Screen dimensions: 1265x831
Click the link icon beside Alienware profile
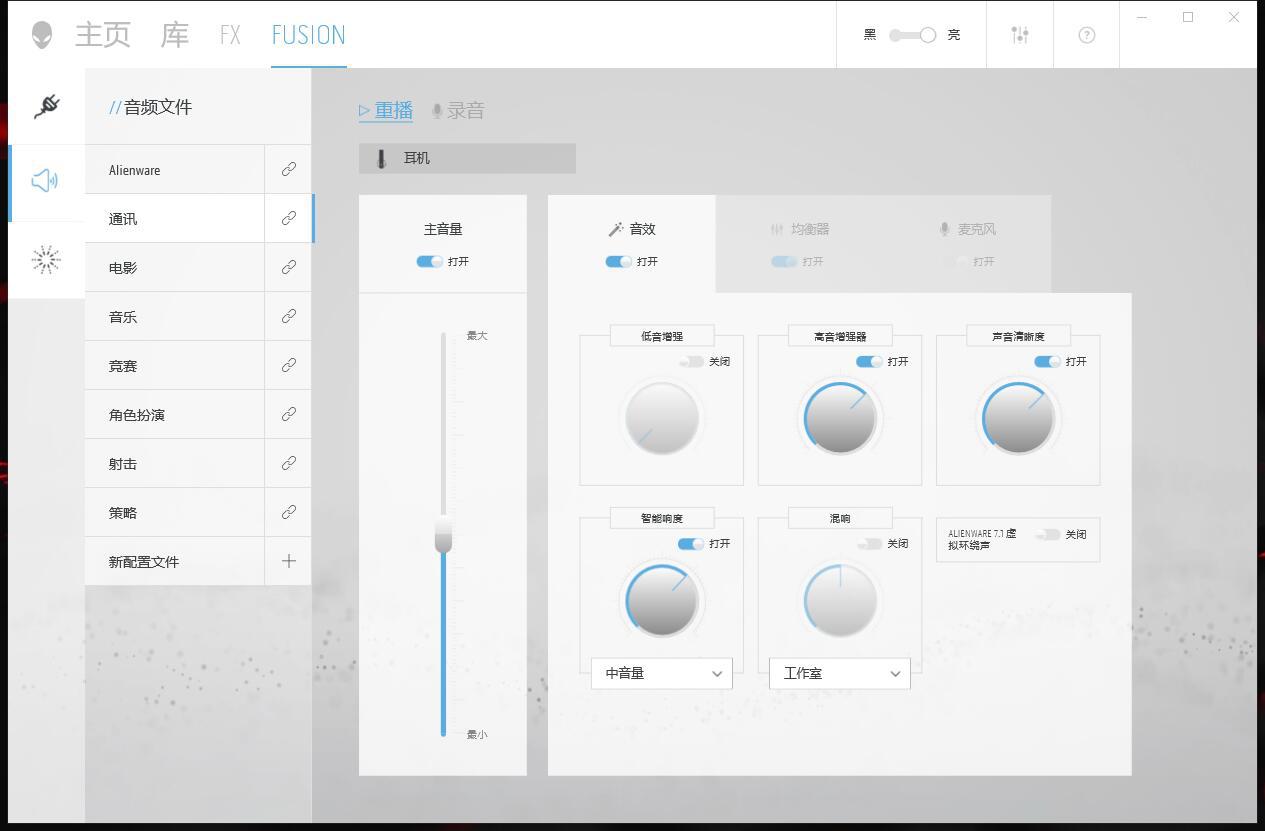pyautogui.click(x=289, y=169)
